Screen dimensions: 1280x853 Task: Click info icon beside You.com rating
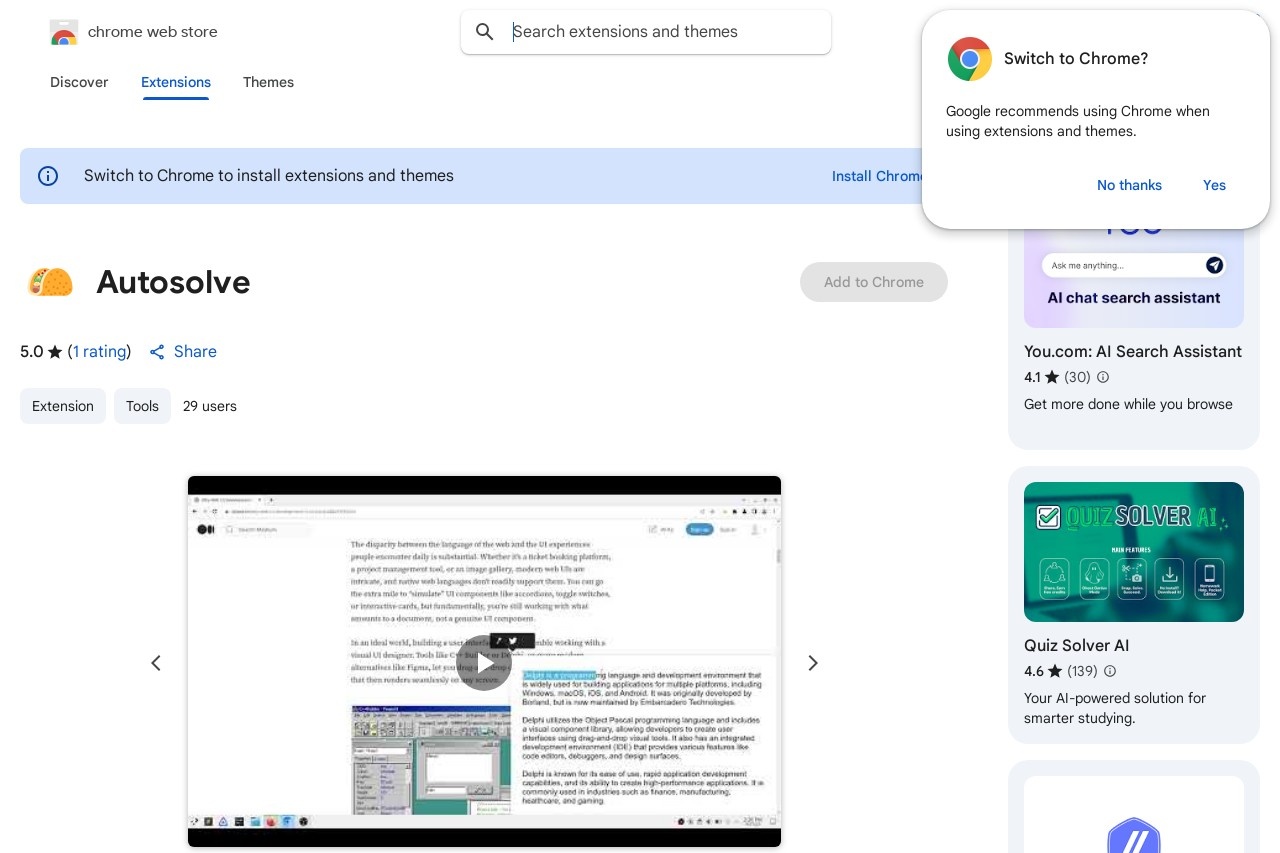point(1103,377)
